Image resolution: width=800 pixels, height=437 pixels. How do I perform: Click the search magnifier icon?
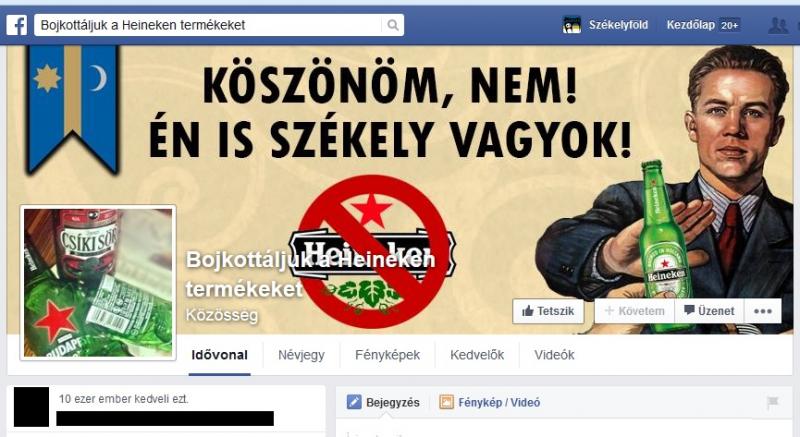[392, 25]
